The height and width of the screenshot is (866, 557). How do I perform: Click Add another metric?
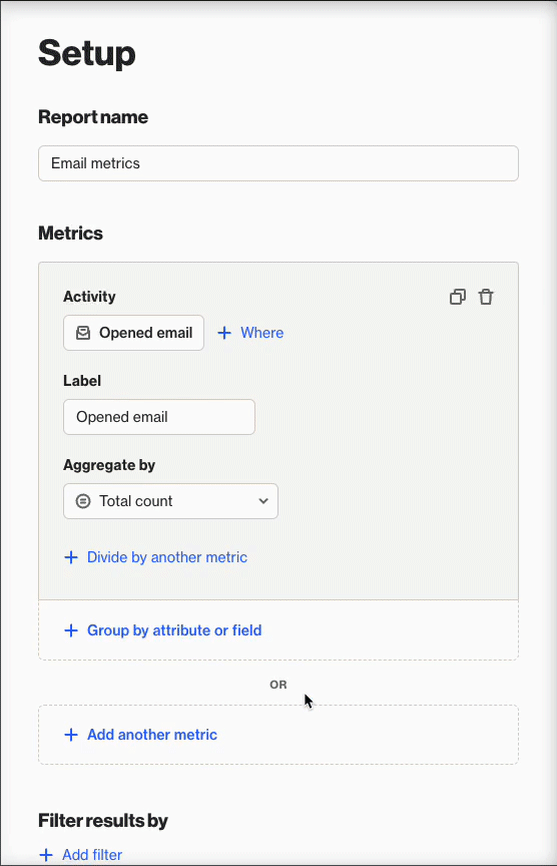click(x=141, y=735)
